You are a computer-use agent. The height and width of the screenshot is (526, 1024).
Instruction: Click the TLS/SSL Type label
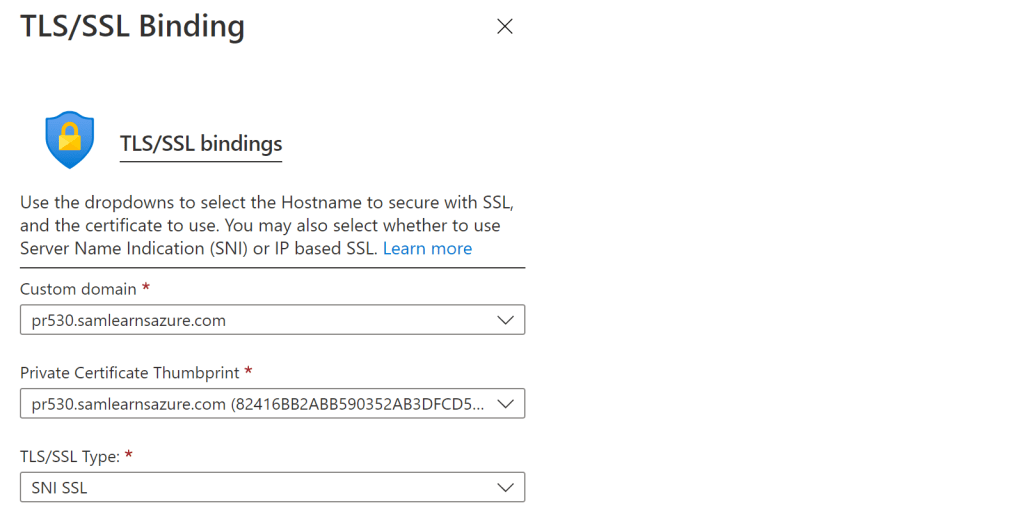point(69,456)
